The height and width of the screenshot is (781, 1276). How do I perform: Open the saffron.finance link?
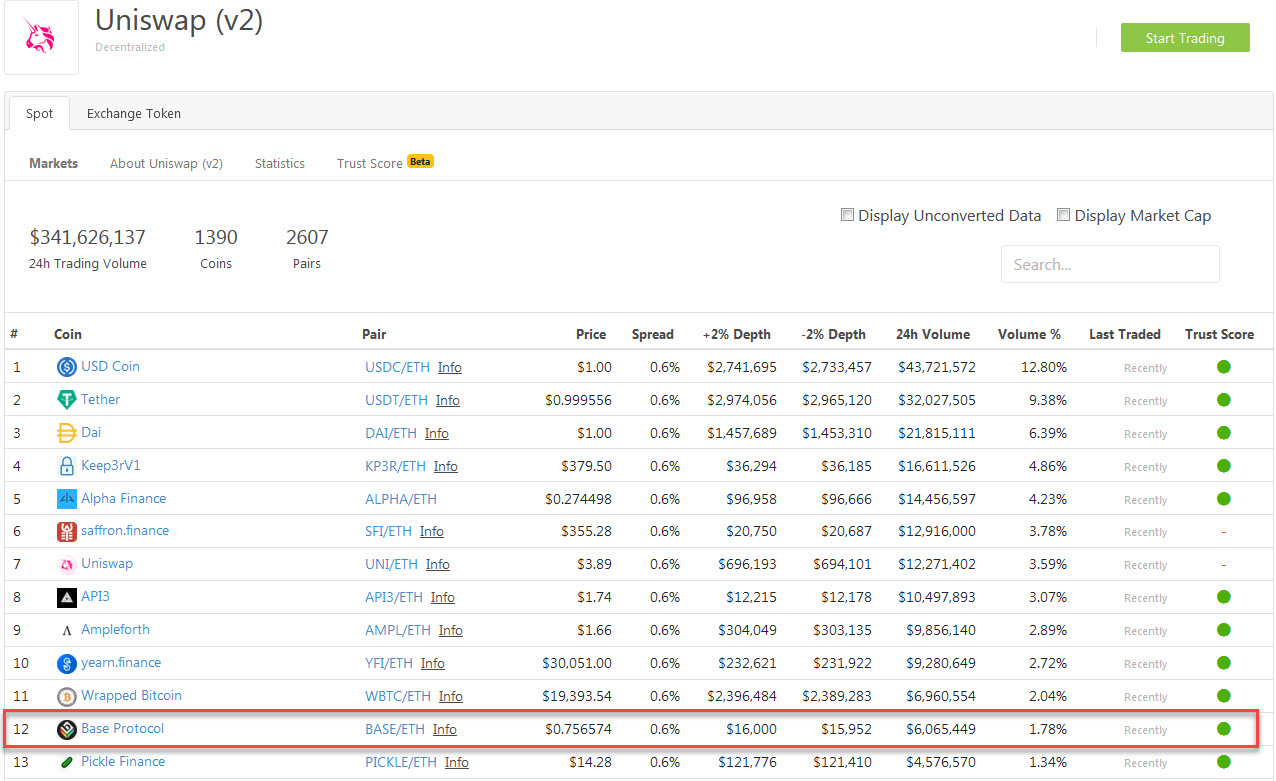click(125, 531)
